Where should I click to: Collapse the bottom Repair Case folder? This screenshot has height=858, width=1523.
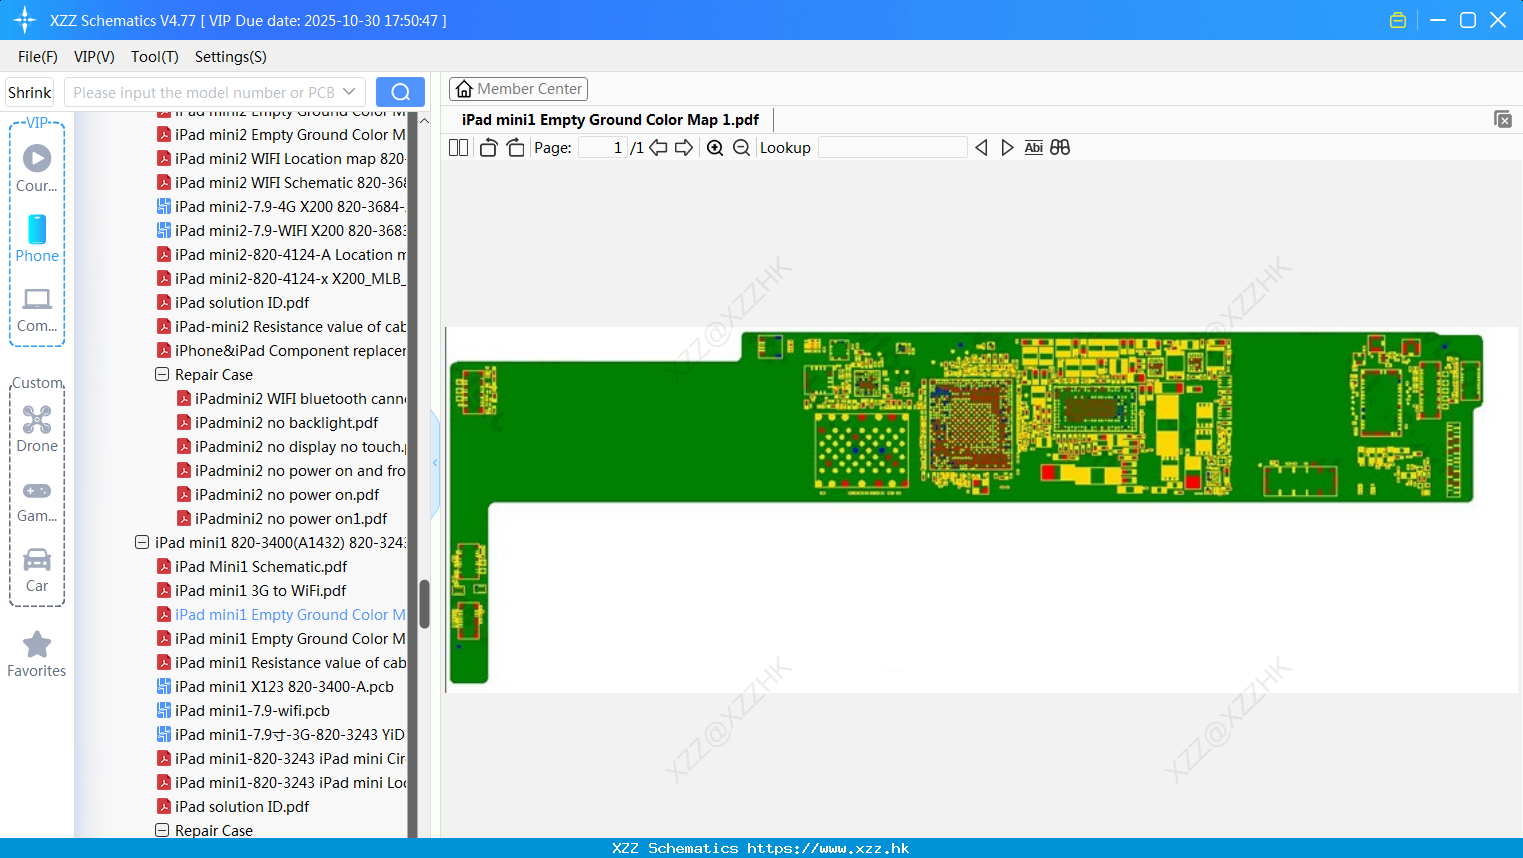click(x=162, y=831)
